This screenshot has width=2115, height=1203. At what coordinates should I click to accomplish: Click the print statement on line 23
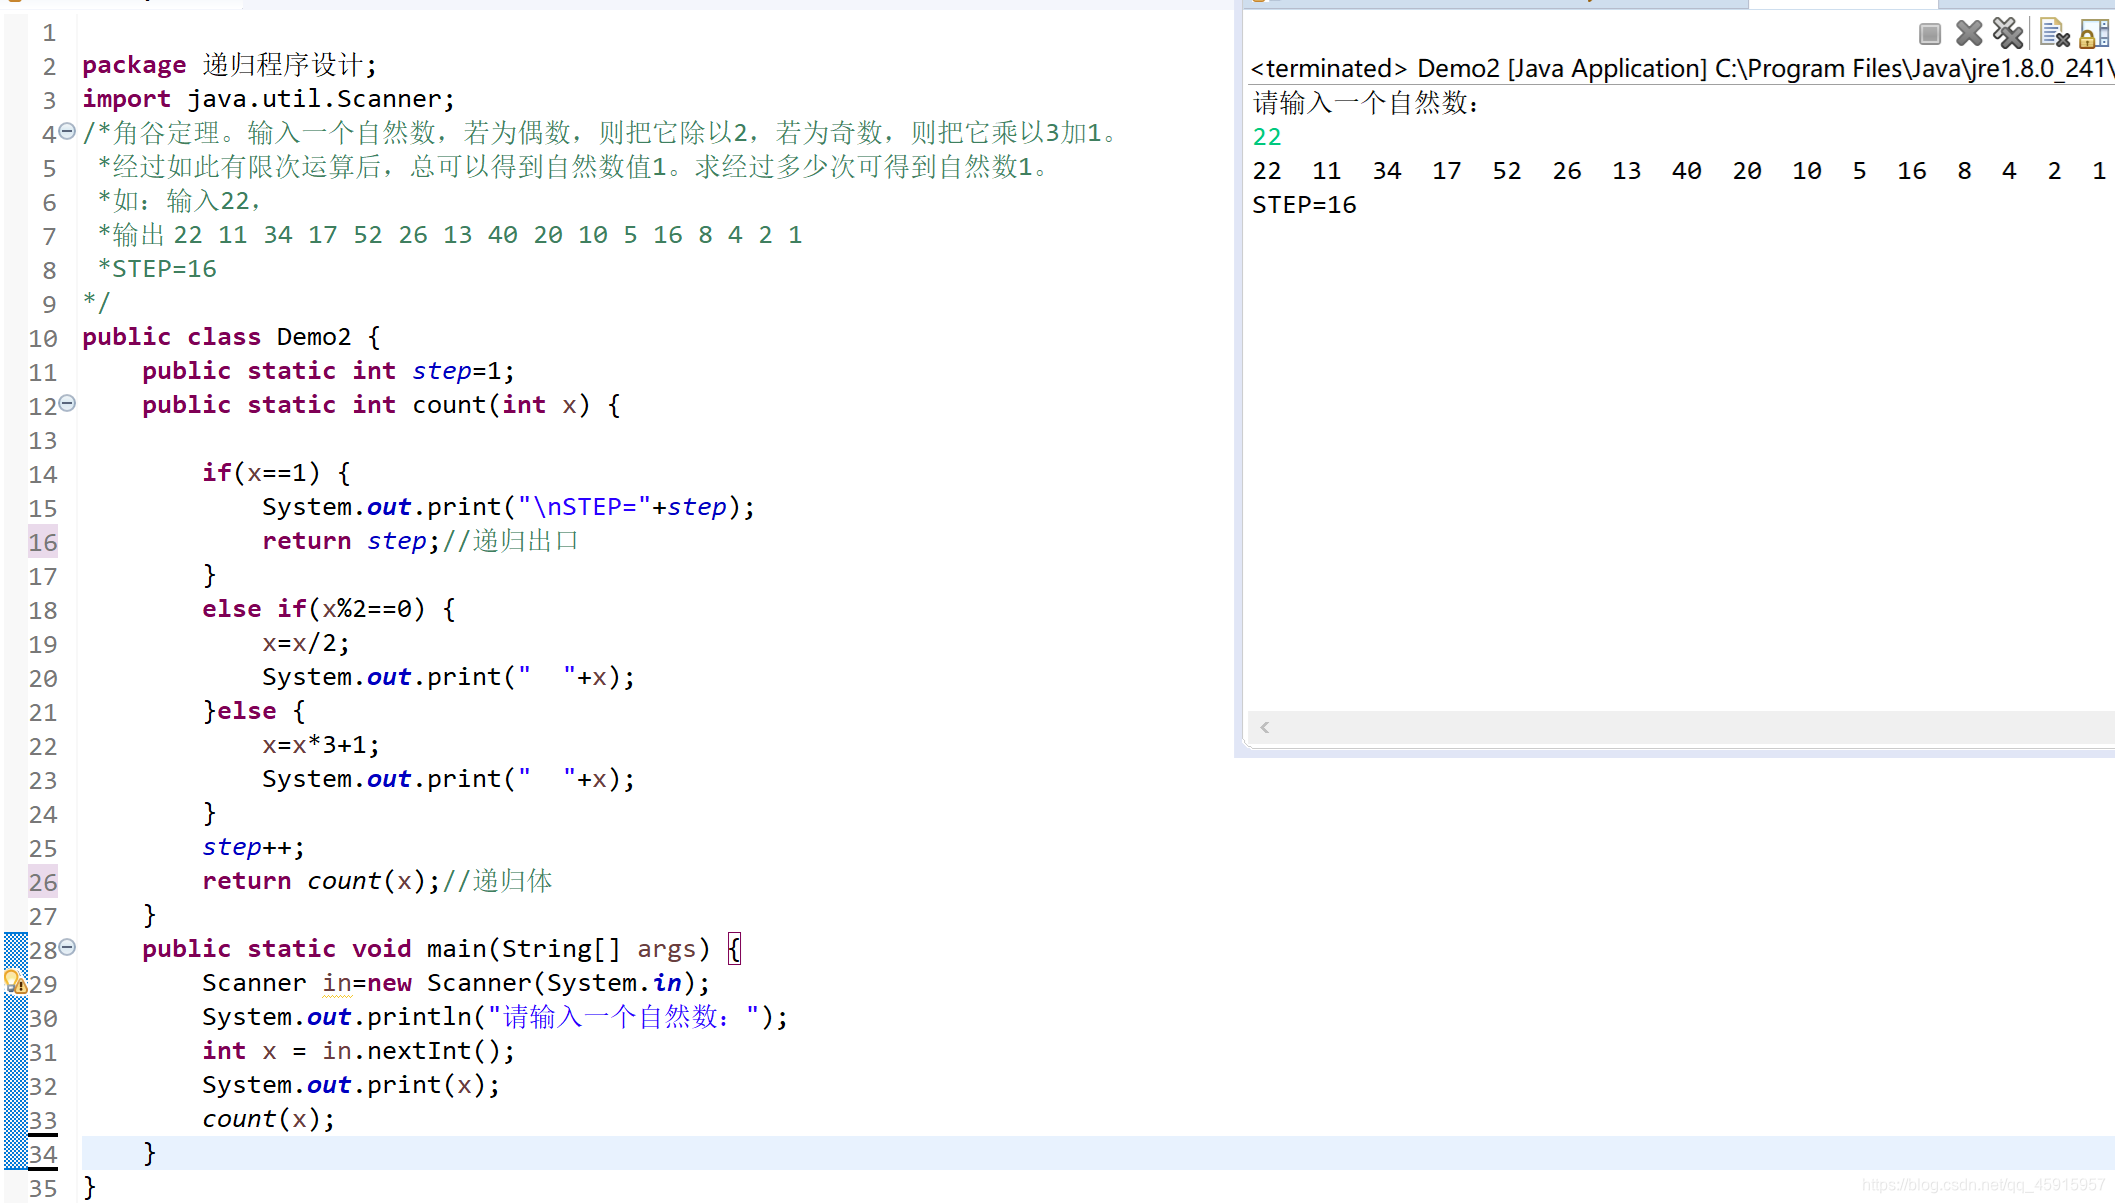(448, 779)
